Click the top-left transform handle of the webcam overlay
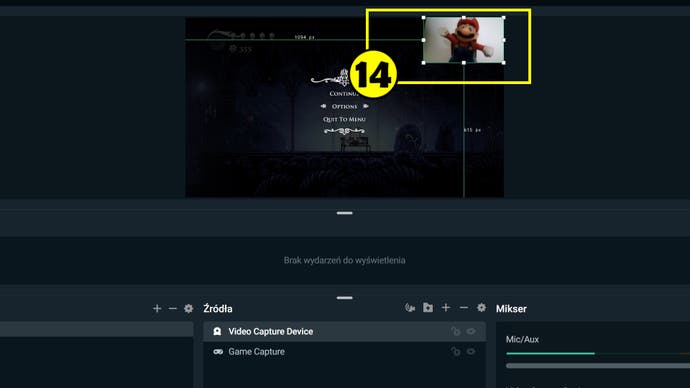This screenshot has width=690, height=388. click(424, 18)
